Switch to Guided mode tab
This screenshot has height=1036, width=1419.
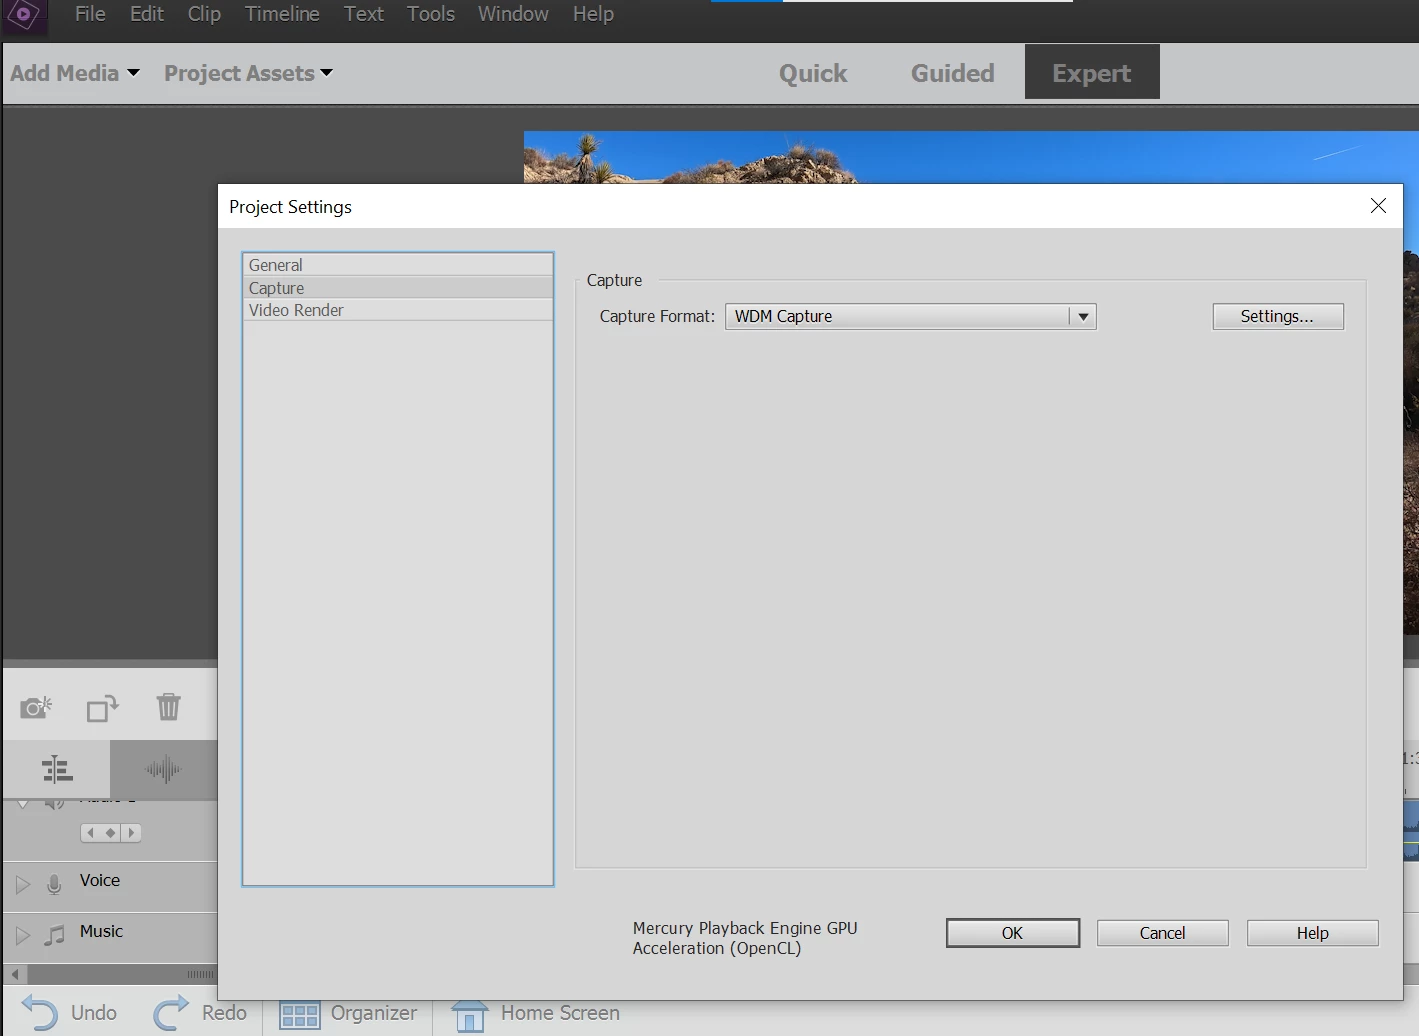[x=952, y=73]
